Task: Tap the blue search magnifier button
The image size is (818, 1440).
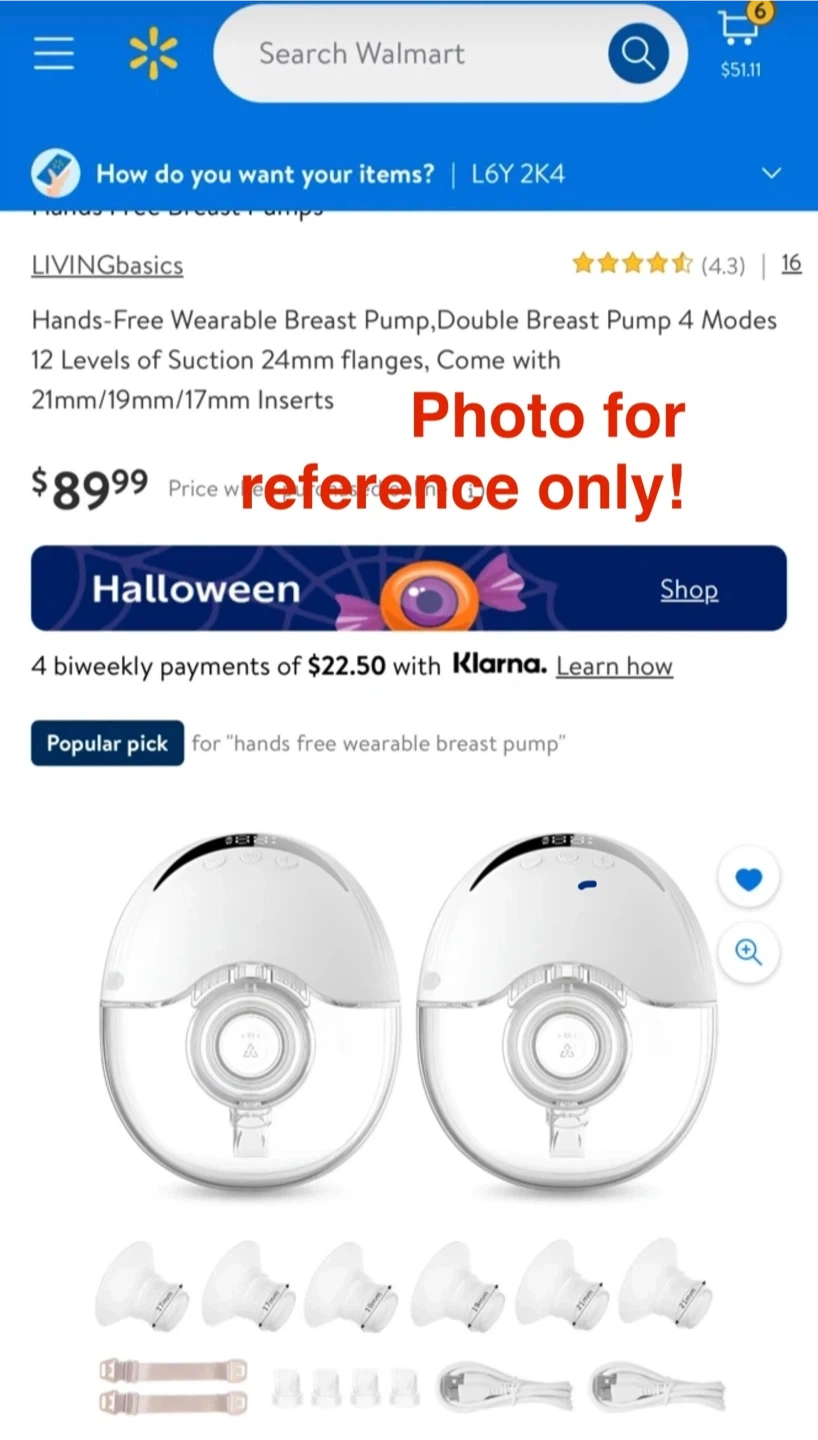Action: 637,53
